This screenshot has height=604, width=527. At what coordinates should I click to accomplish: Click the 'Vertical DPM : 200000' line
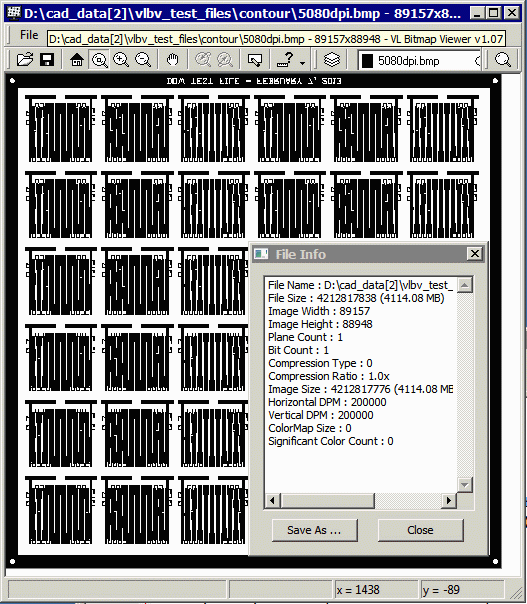[x=321, y=415]
